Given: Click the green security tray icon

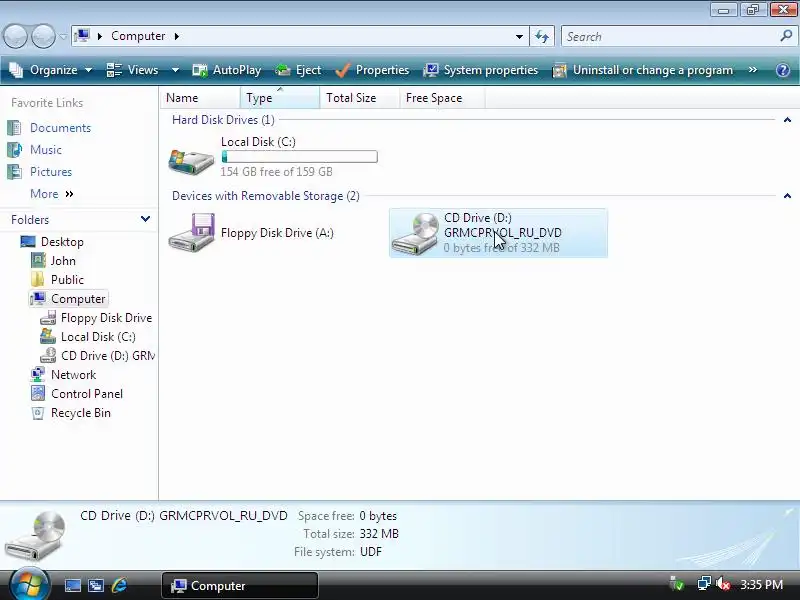Looking at the screenshot, I should click(x=677, y=583).
